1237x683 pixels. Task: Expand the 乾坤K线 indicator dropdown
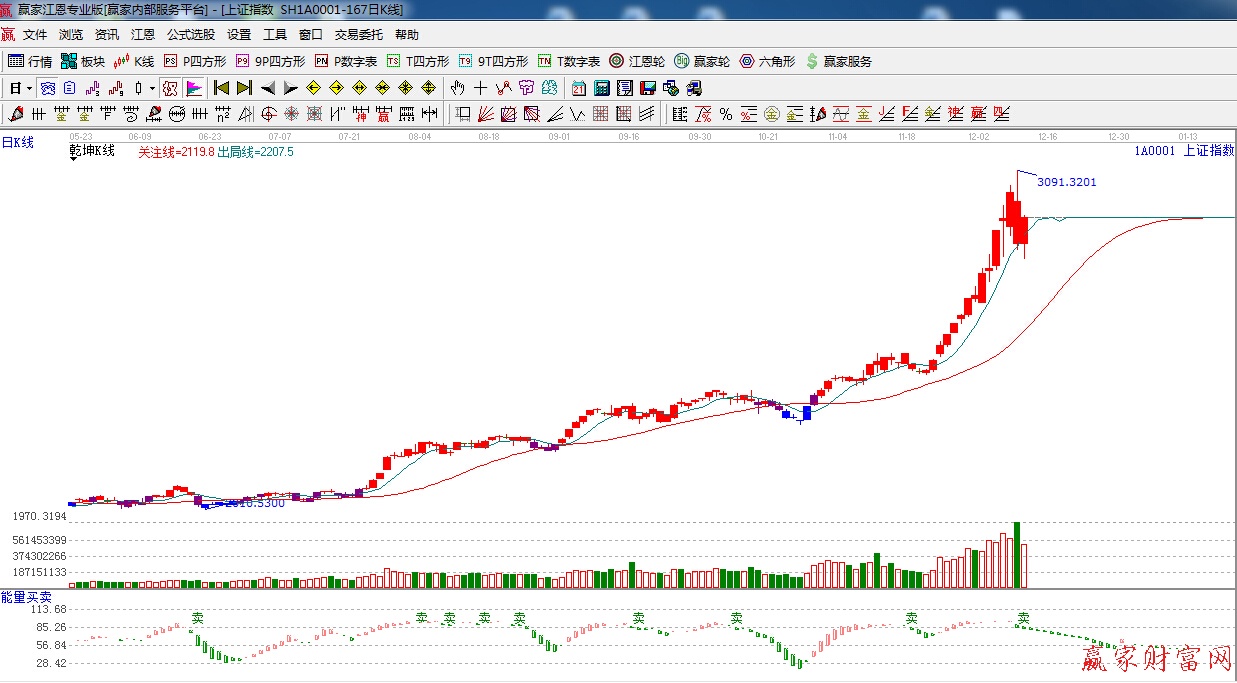click(x=75, y=159)
